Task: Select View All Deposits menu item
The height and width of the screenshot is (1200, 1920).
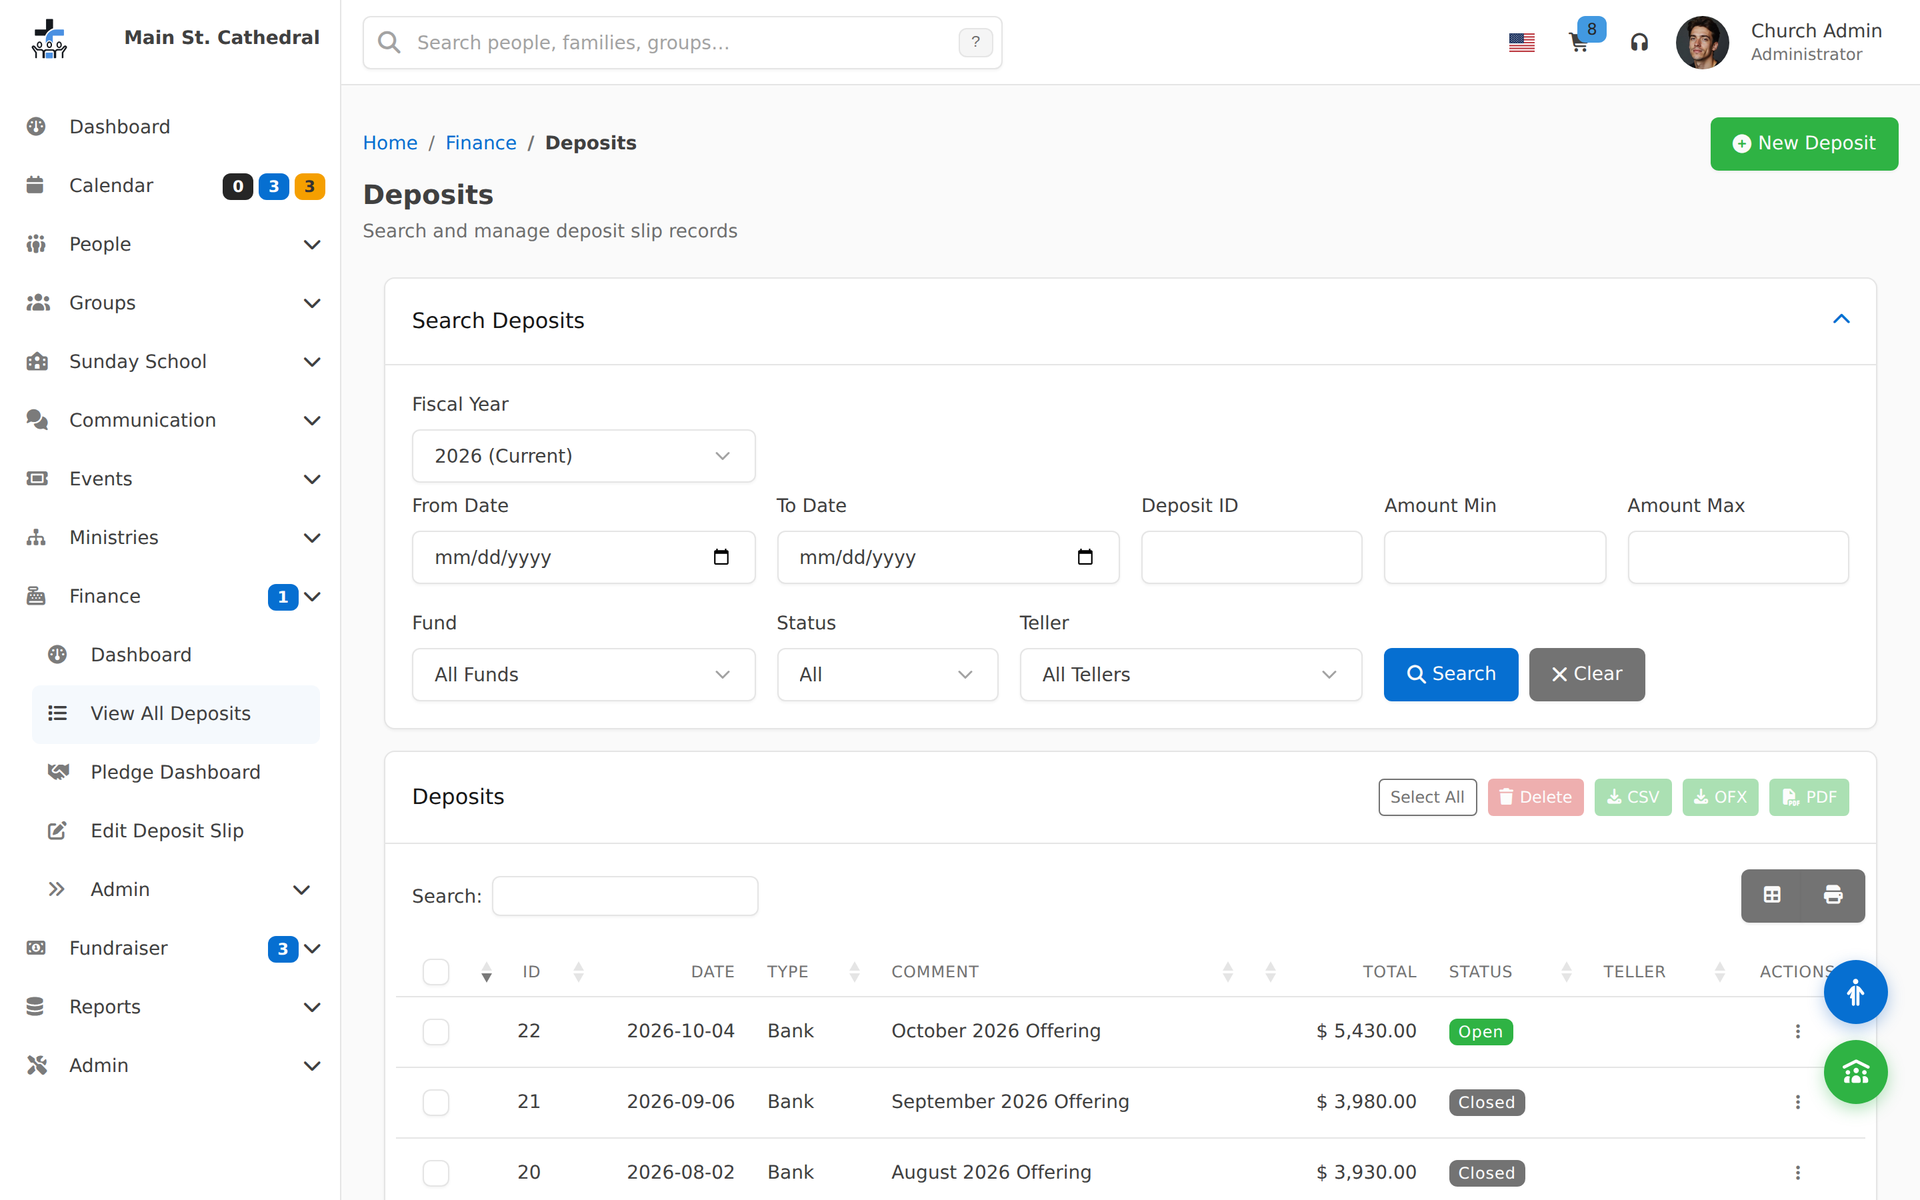Action: [x=176, y=714]
